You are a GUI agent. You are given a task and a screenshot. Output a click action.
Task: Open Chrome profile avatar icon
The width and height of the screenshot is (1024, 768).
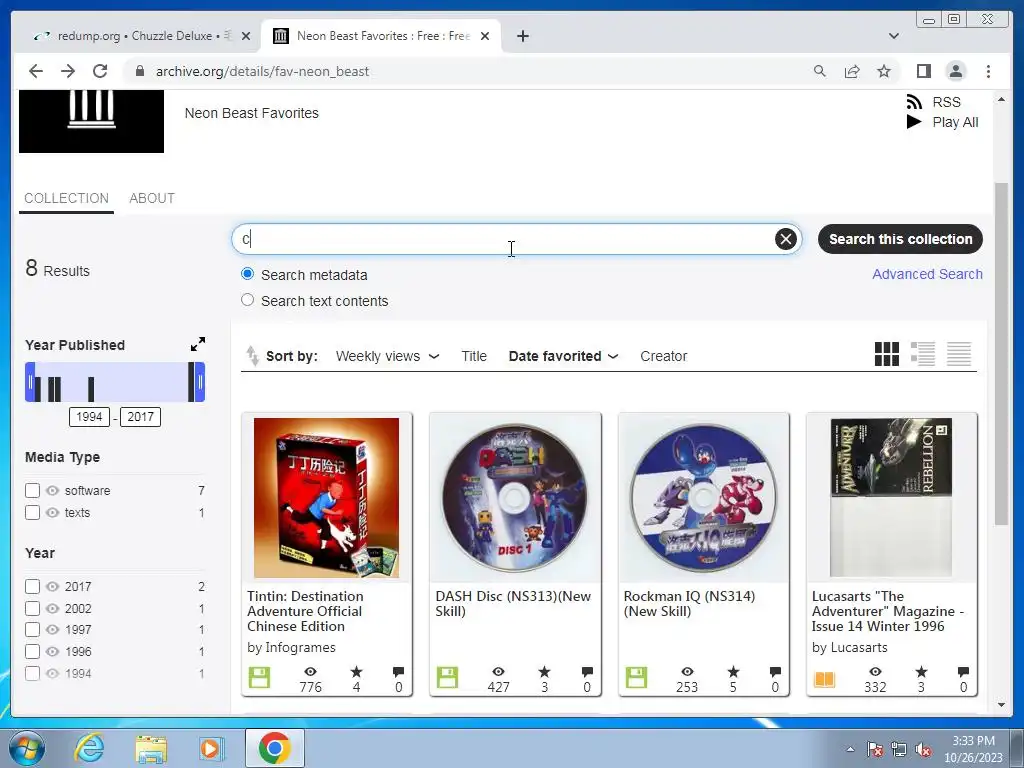coord(955,71)
